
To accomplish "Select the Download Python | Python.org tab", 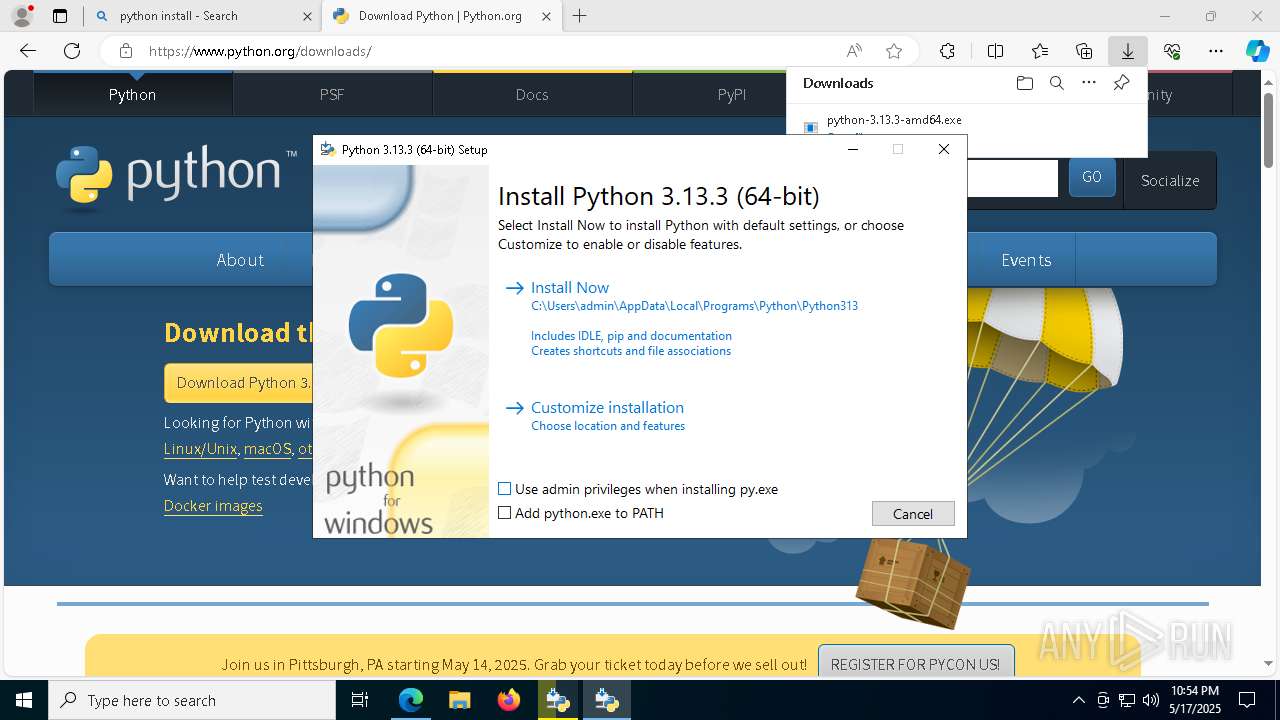I will coord(442,16).
